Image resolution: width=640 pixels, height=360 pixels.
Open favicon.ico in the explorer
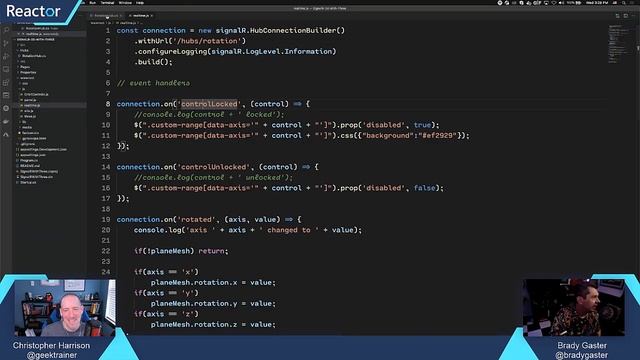[x=30, y=133]
